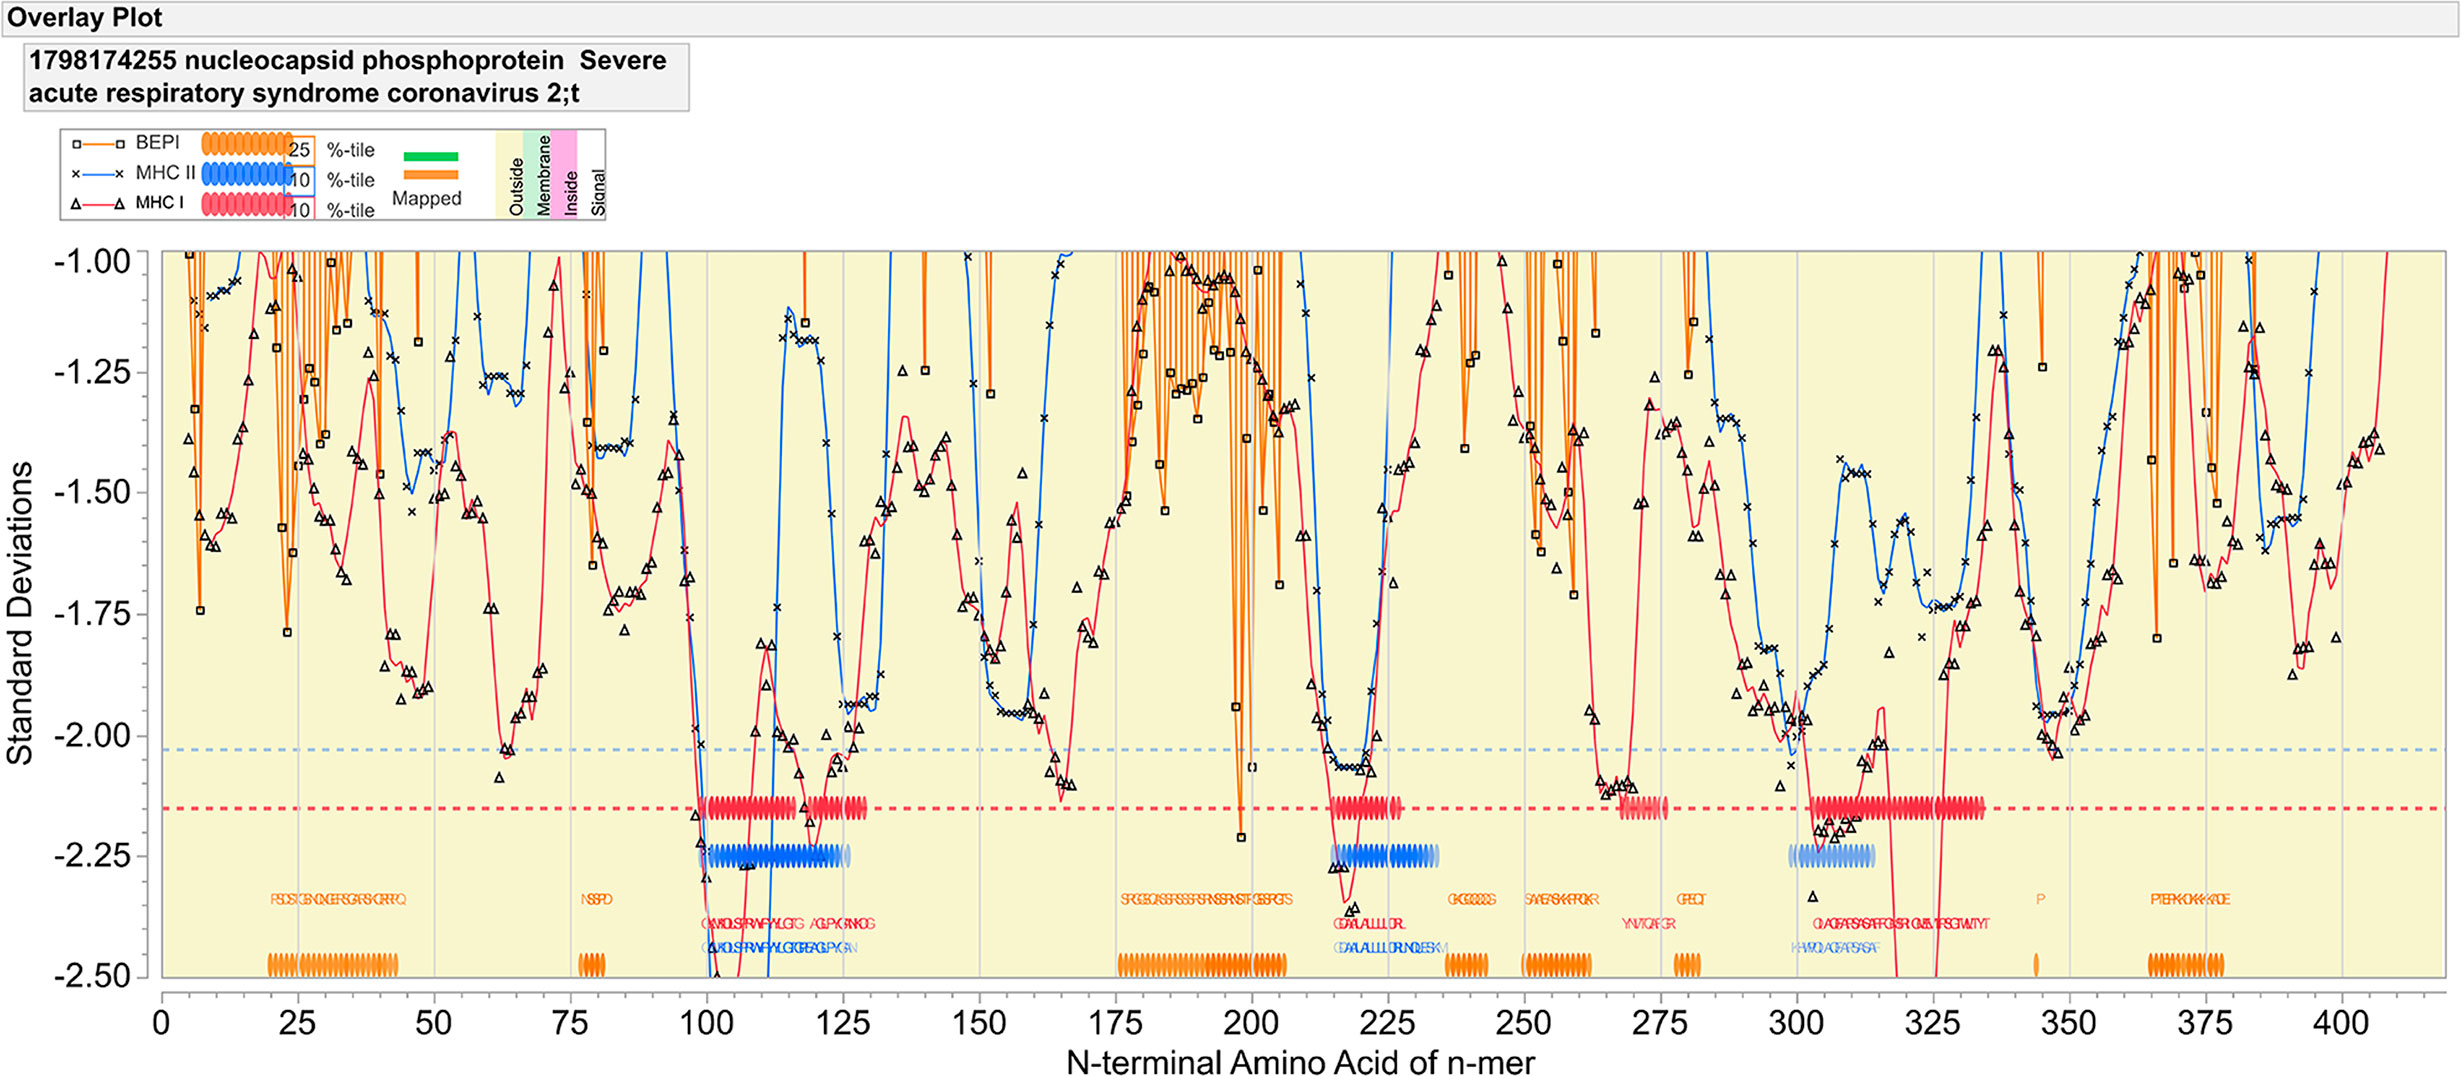Click the MHC II blue x-marker line sample
Image resolution: width=2461 pixels, height=1076 pixels.
point(98,174)
